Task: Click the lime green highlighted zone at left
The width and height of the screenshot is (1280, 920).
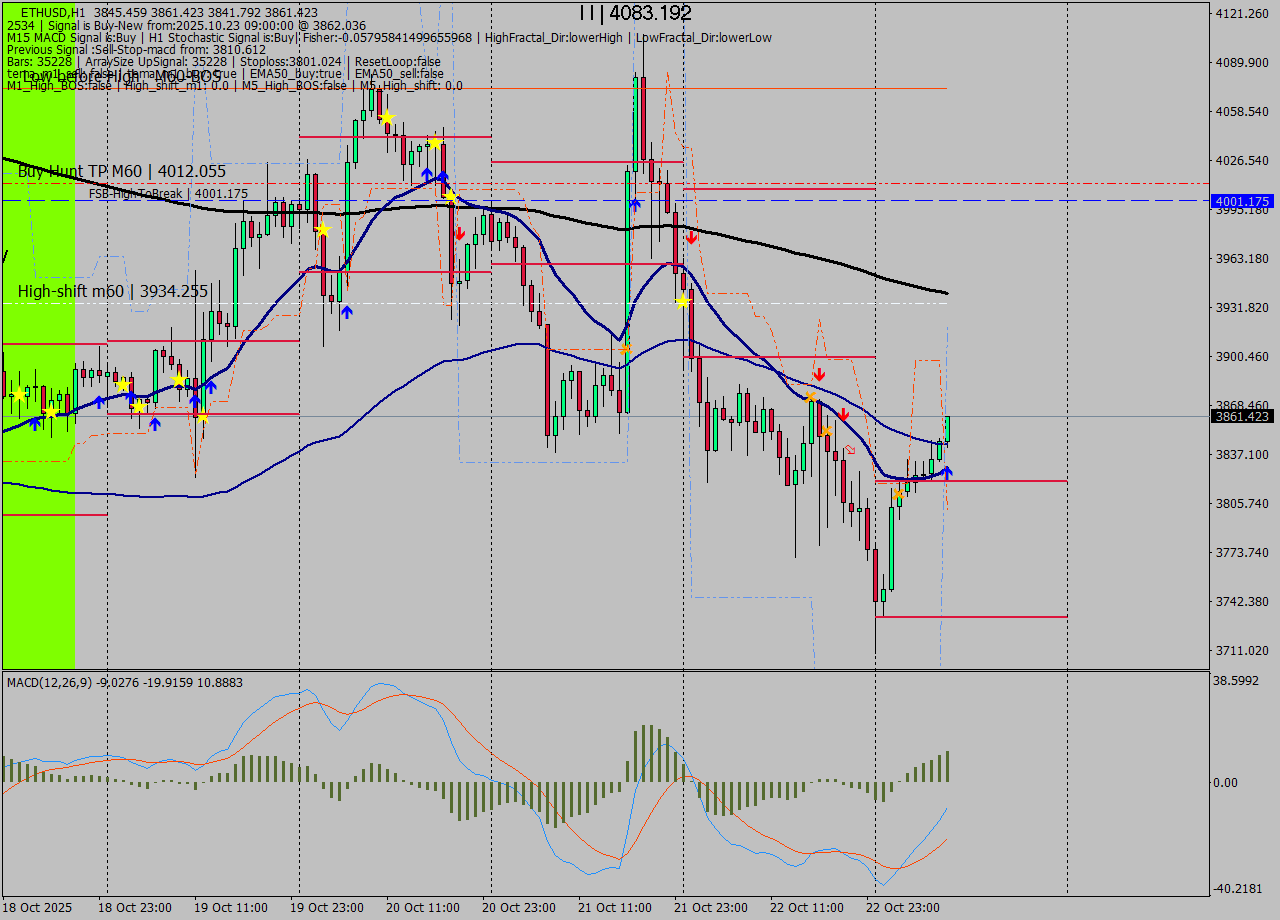Action: 39,400
